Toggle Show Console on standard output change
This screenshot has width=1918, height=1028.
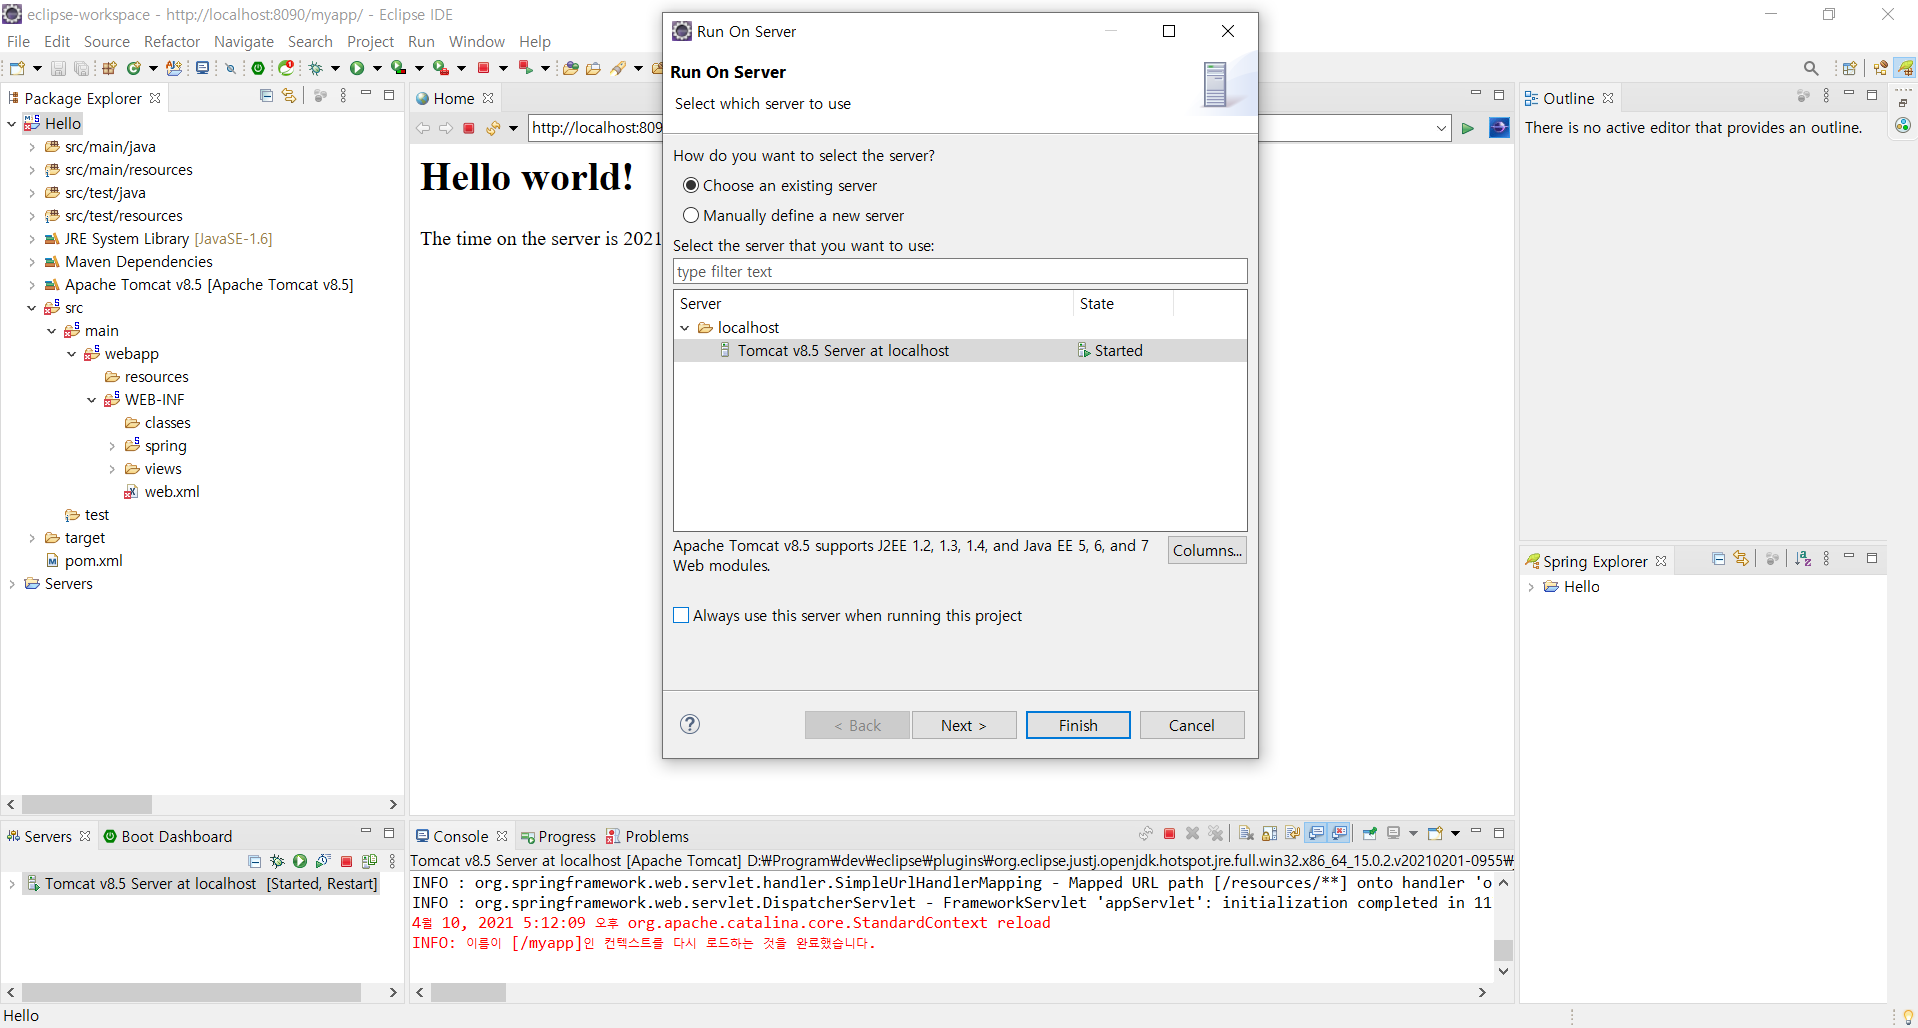coord(1316,834)
